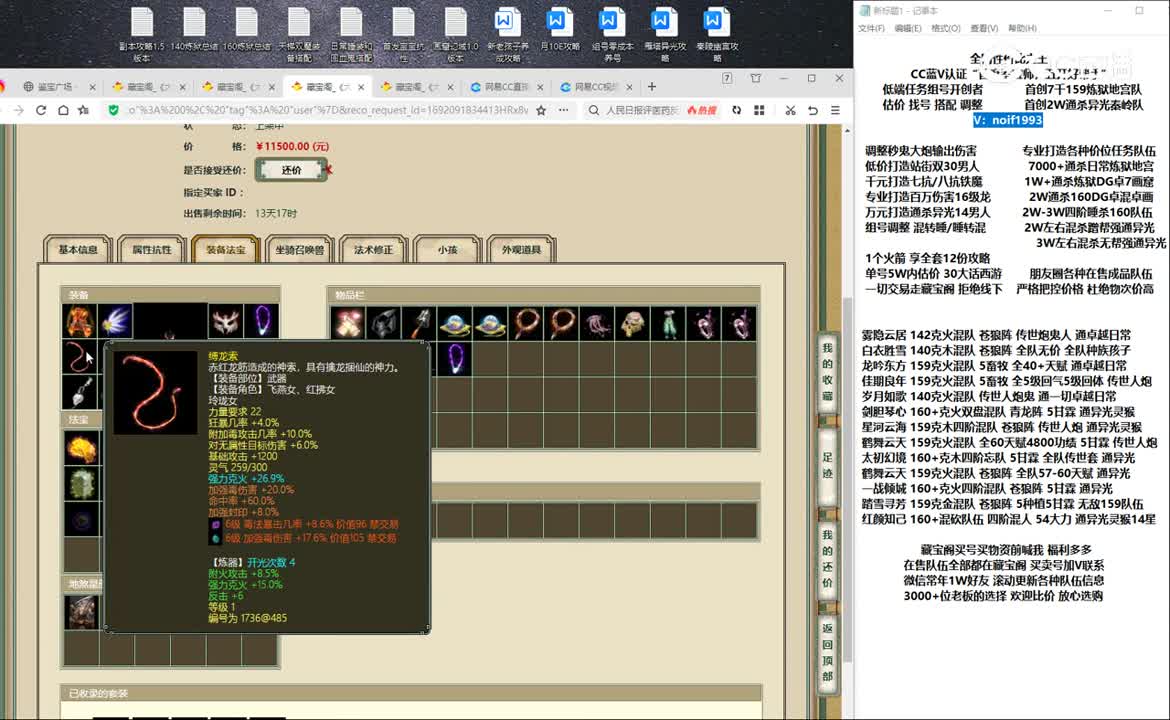1170x720 pixels.
Task: Click the Notepad line starting 雾隐云居 142克火混队
Action: point(996,335)
